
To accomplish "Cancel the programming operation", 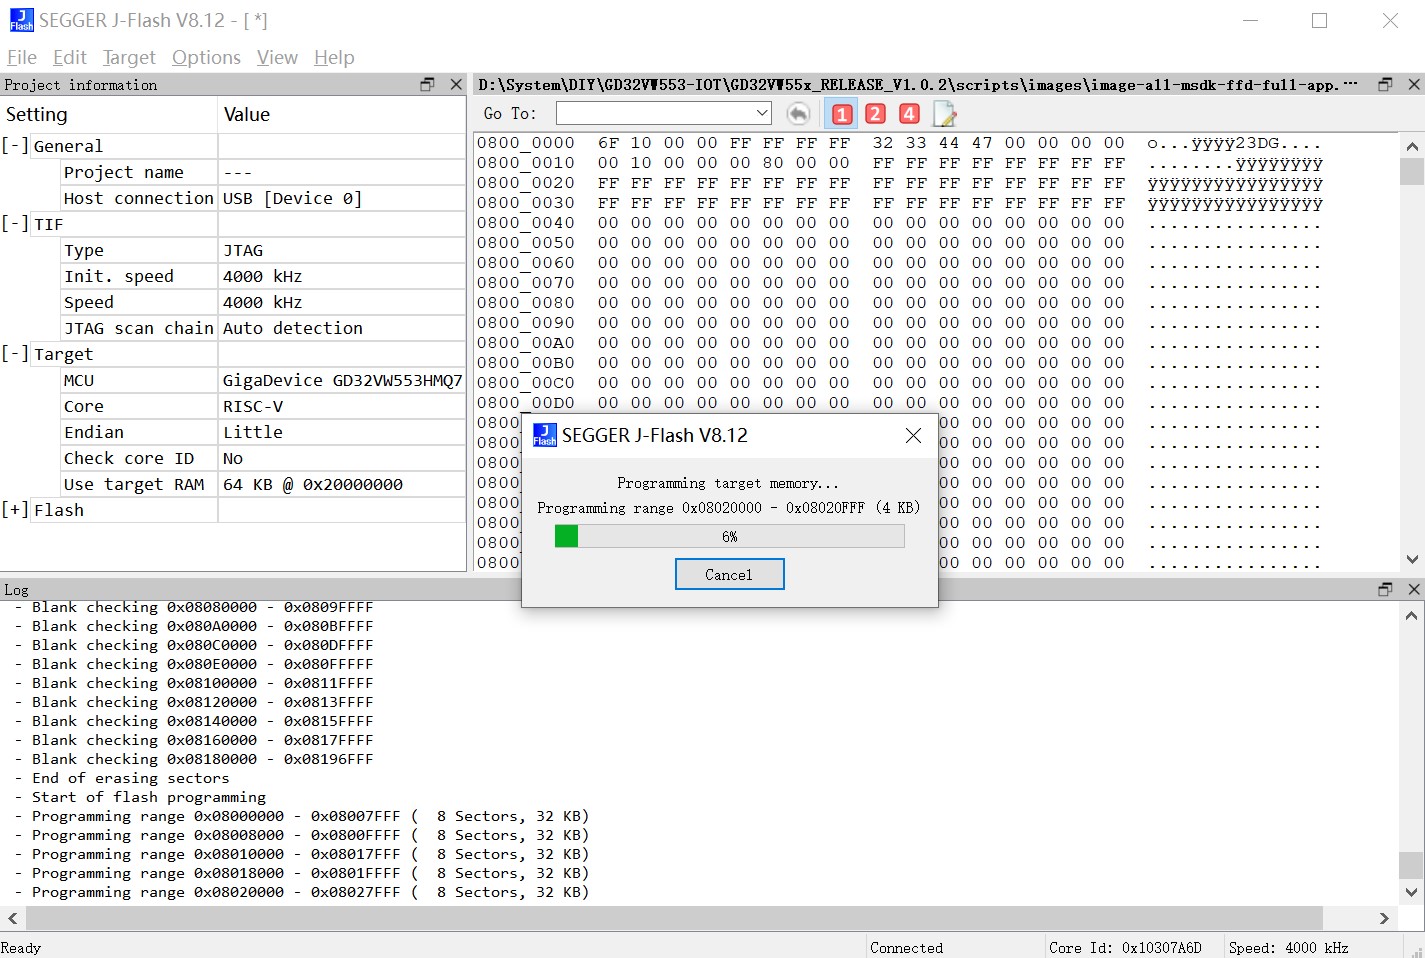I will coord(729,575).
